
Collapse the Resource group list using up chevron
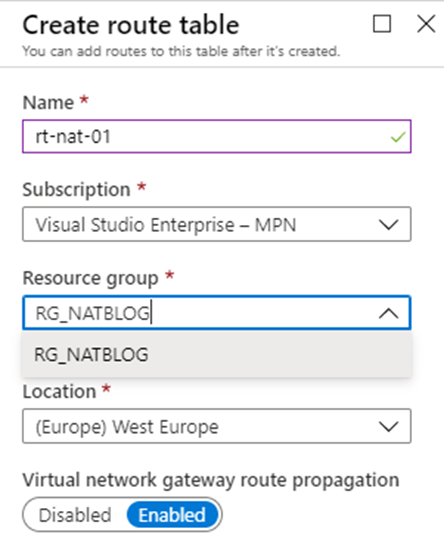pos(388,313)
